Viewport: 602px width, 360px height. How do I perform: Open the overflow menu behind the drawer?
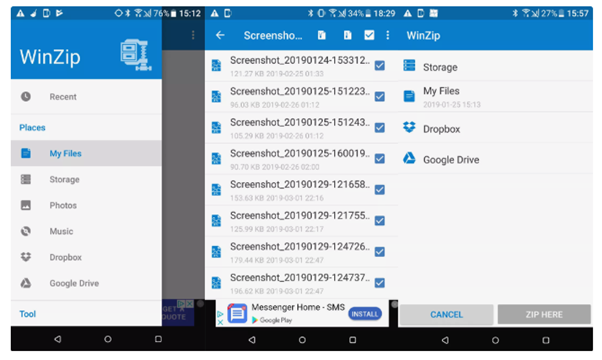tap(193, 35)
